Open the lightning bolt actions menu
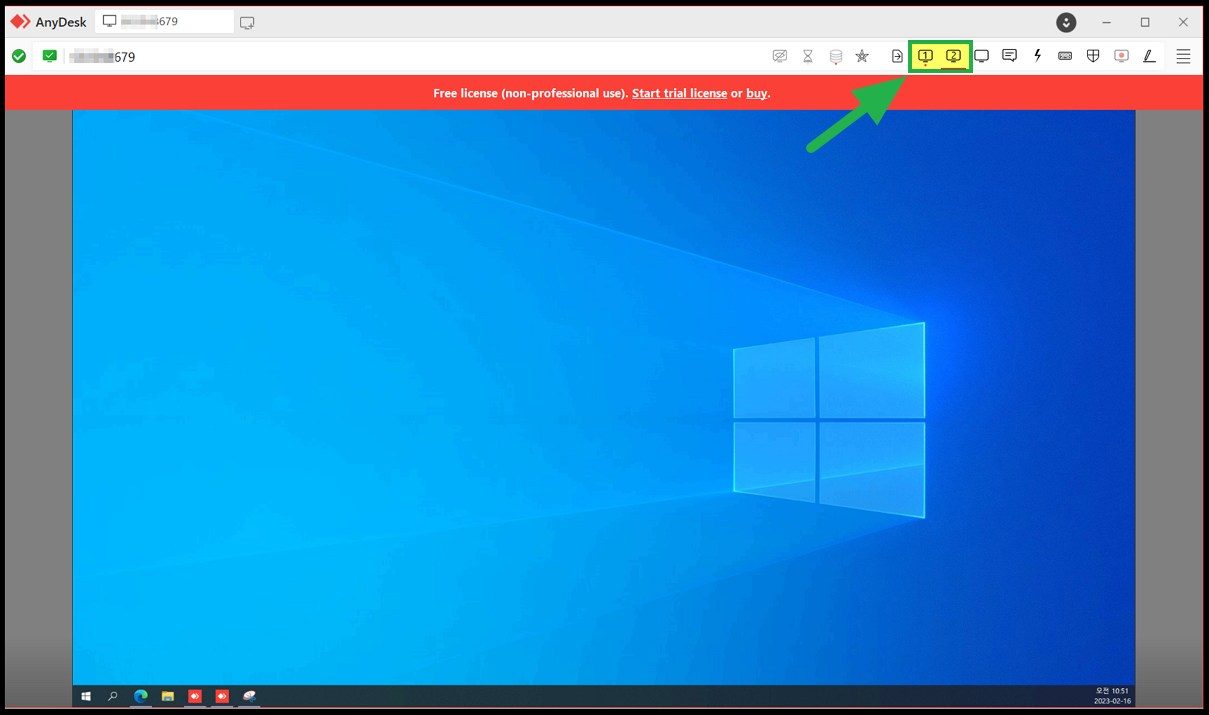The width and height of the screenshot is (1209, 715). 1038,56
